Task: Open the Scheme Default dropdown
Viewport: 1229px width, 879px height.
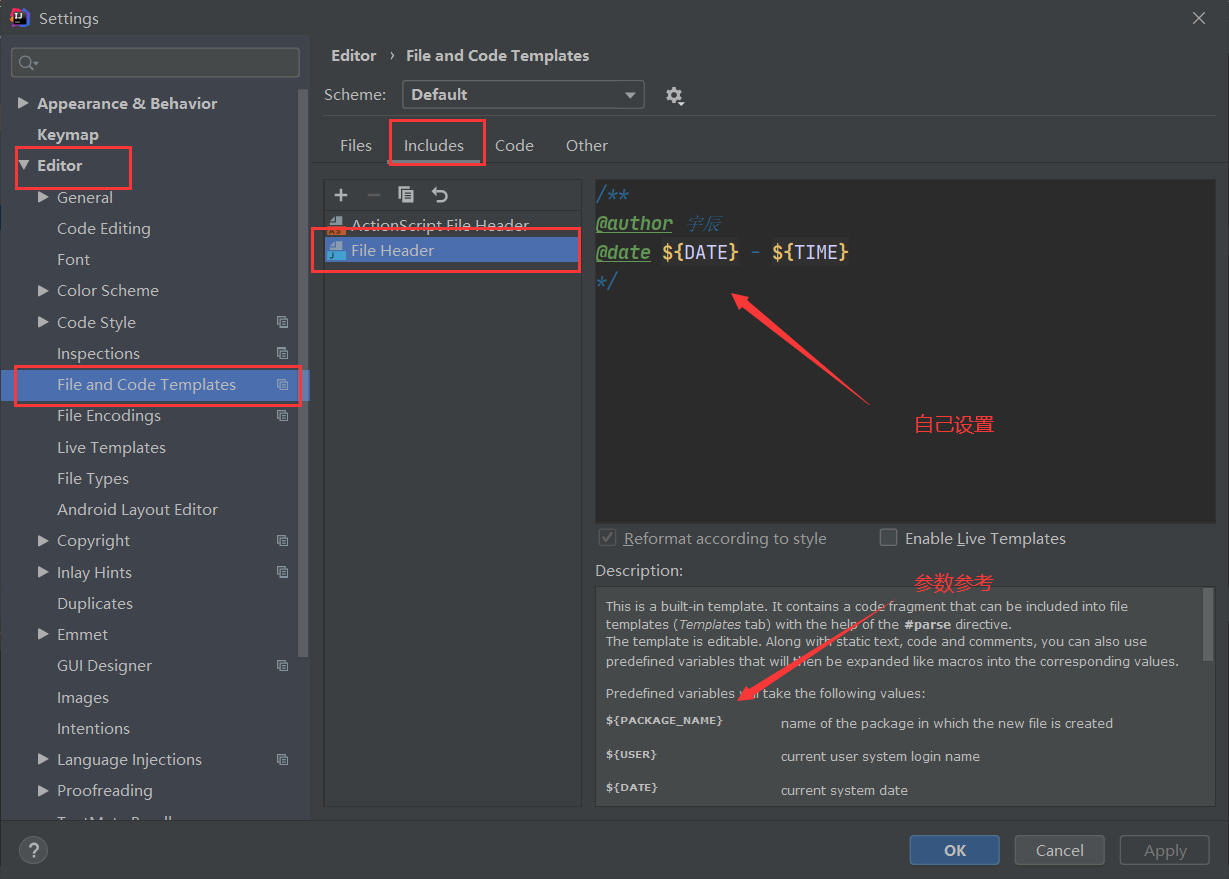Action: pyautogui.click(x=523, y=95)
